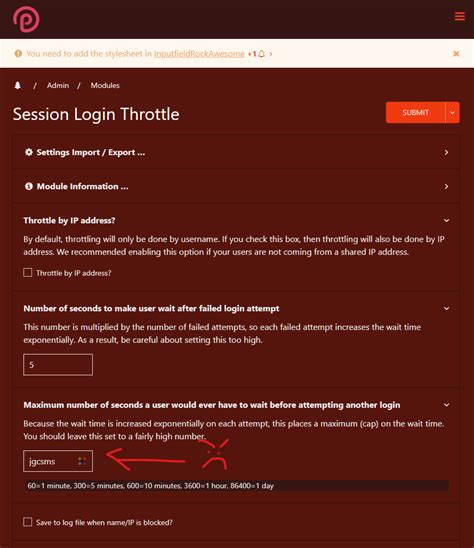Click the gear icon beside Settings Import / Export
Viewport: 474px width, 548px height.
point(29,152)
